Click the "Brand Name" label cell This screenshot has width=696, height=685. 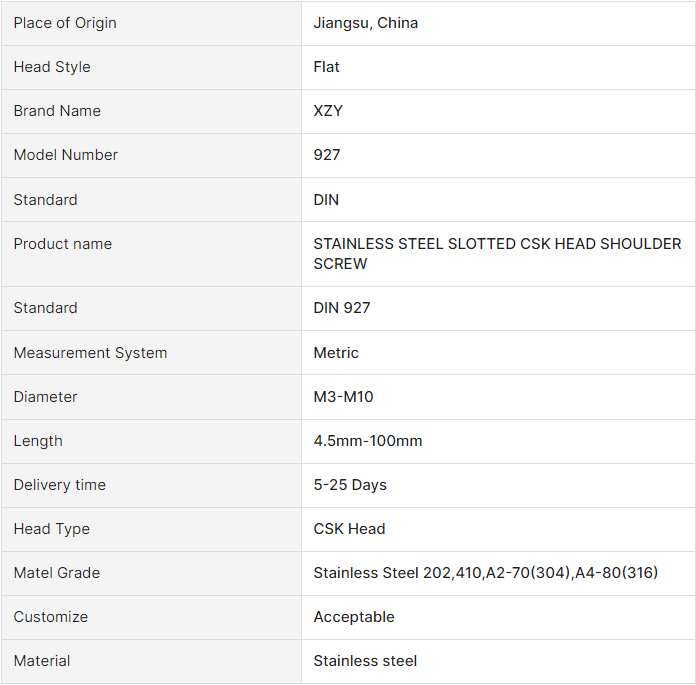[x=57, y=111]
